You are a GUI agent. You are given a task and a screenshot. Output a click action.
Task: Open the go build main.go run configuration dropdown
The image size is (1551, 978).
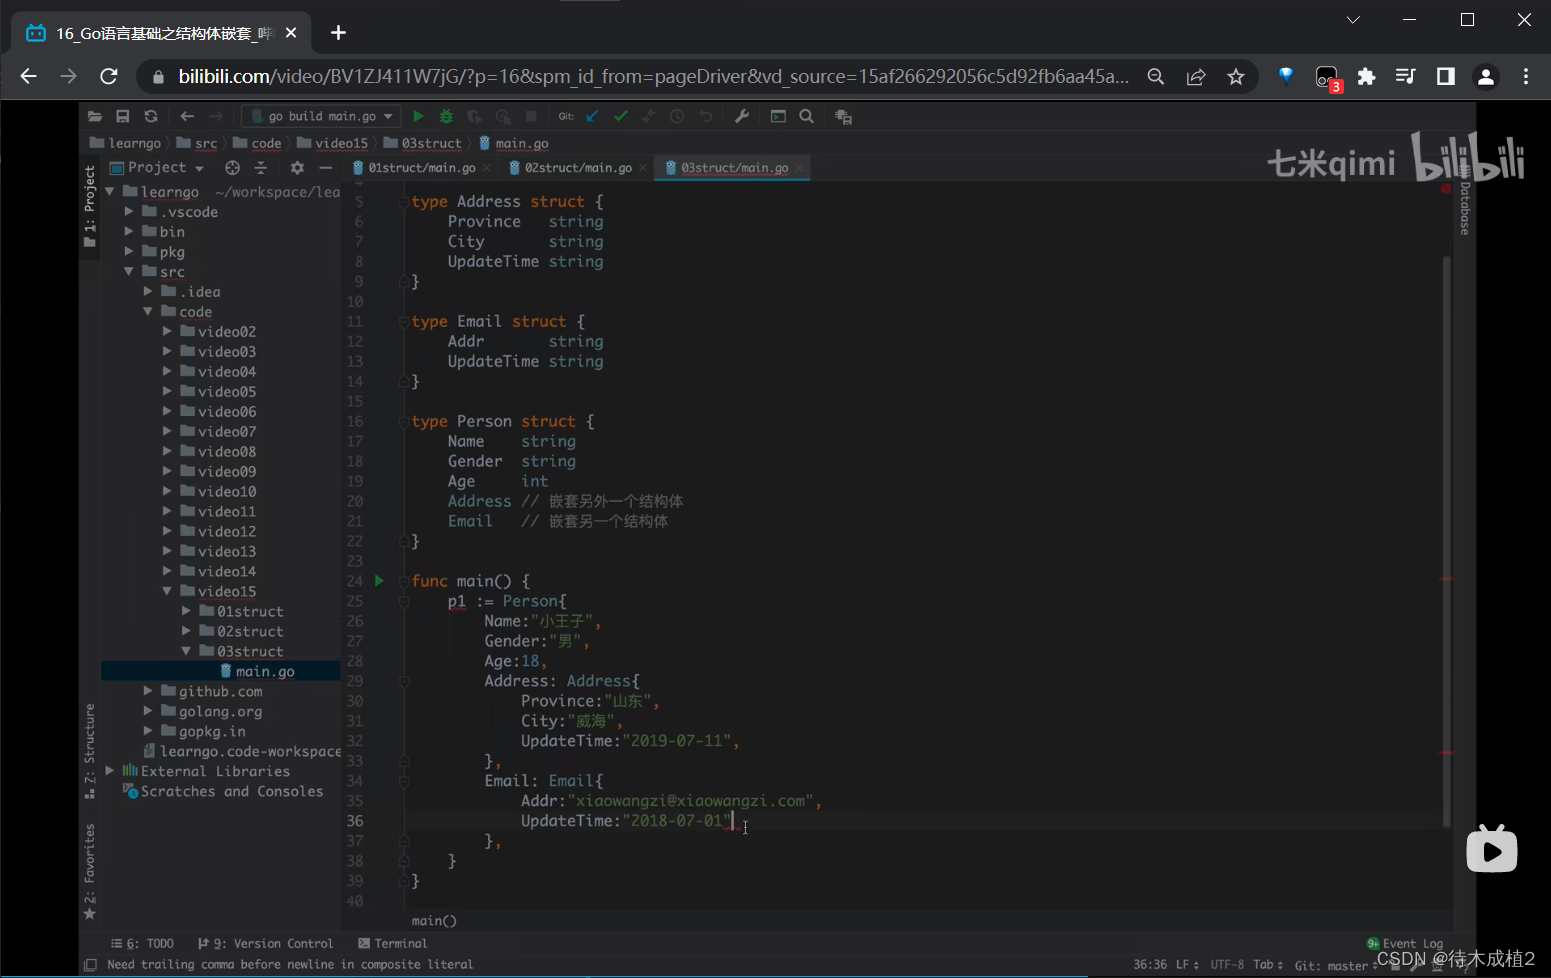tap(322, 117)
